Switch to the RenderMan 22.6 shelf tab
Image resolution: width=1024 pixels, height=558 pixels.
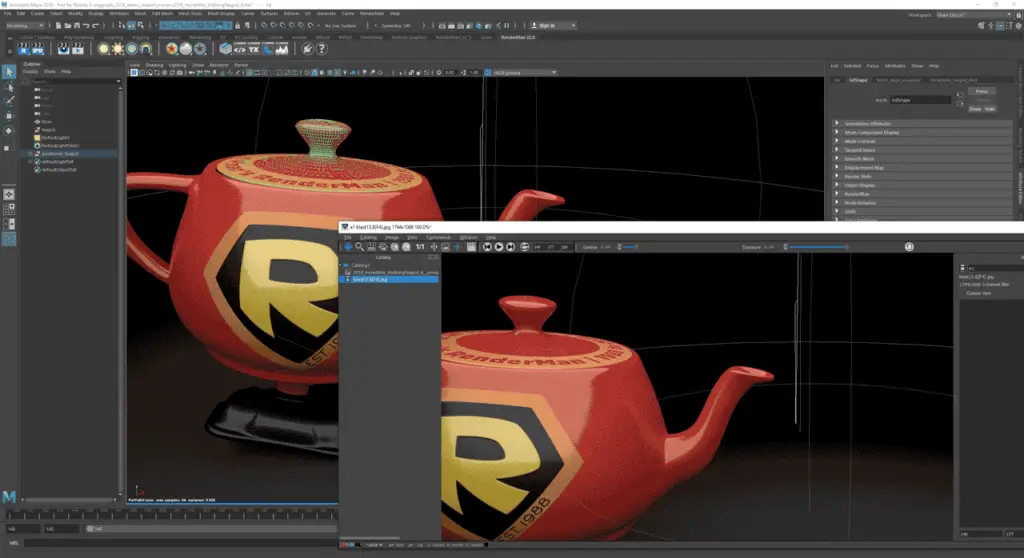coord(518,37)
